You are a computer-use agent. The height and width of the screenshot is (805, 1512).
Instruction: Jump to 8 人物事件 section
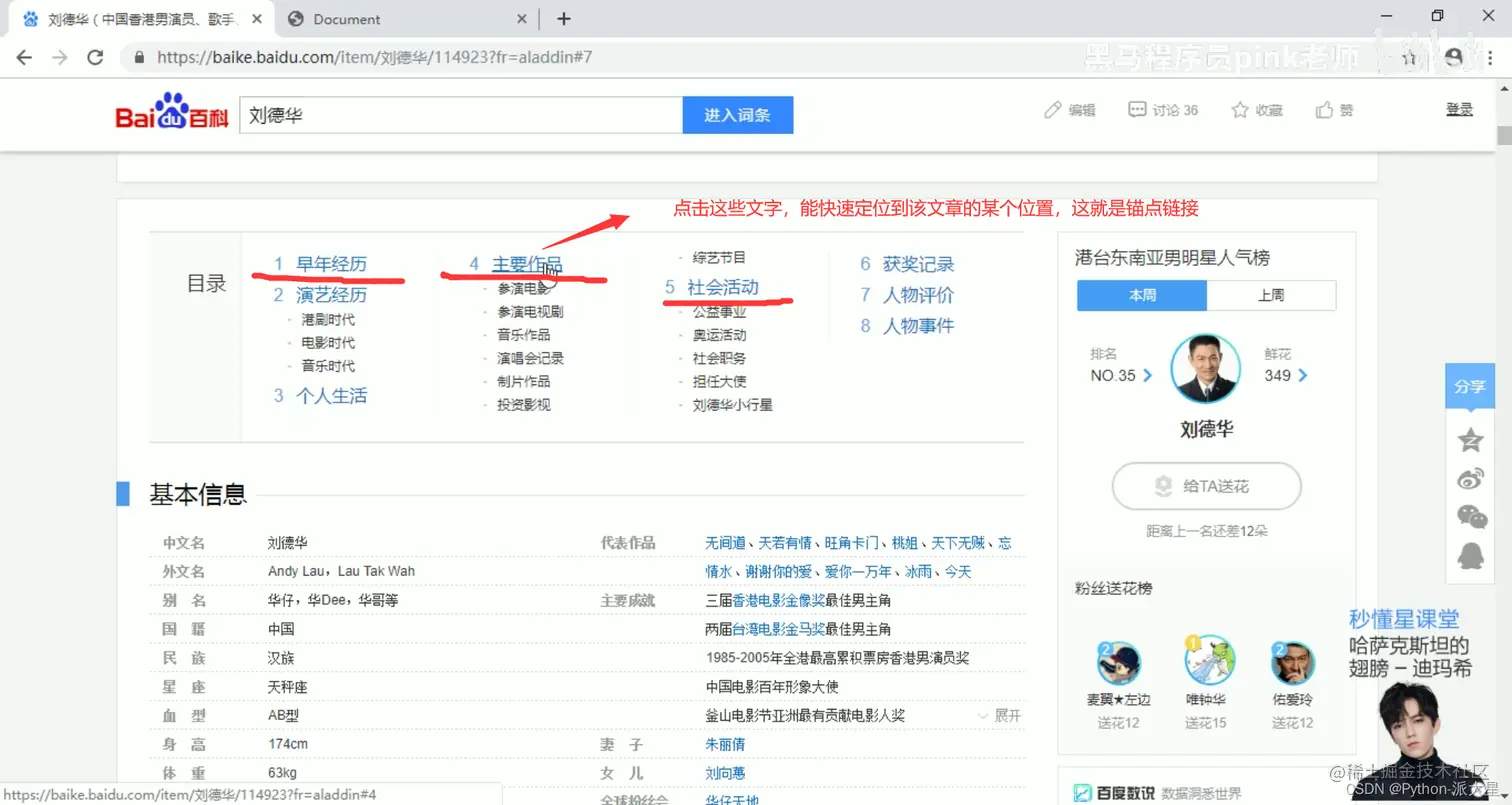click(x=907, y=326)
